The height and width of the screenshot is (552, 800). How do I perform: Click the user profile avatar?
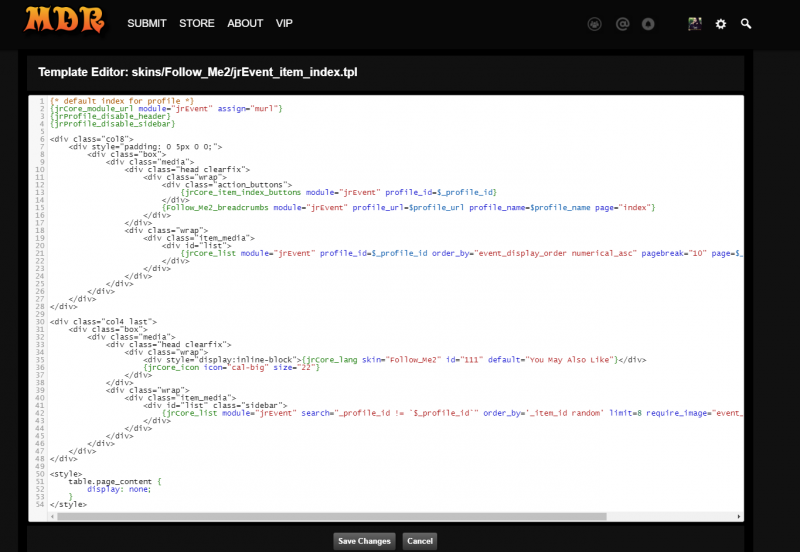click(x=695, y=23)
